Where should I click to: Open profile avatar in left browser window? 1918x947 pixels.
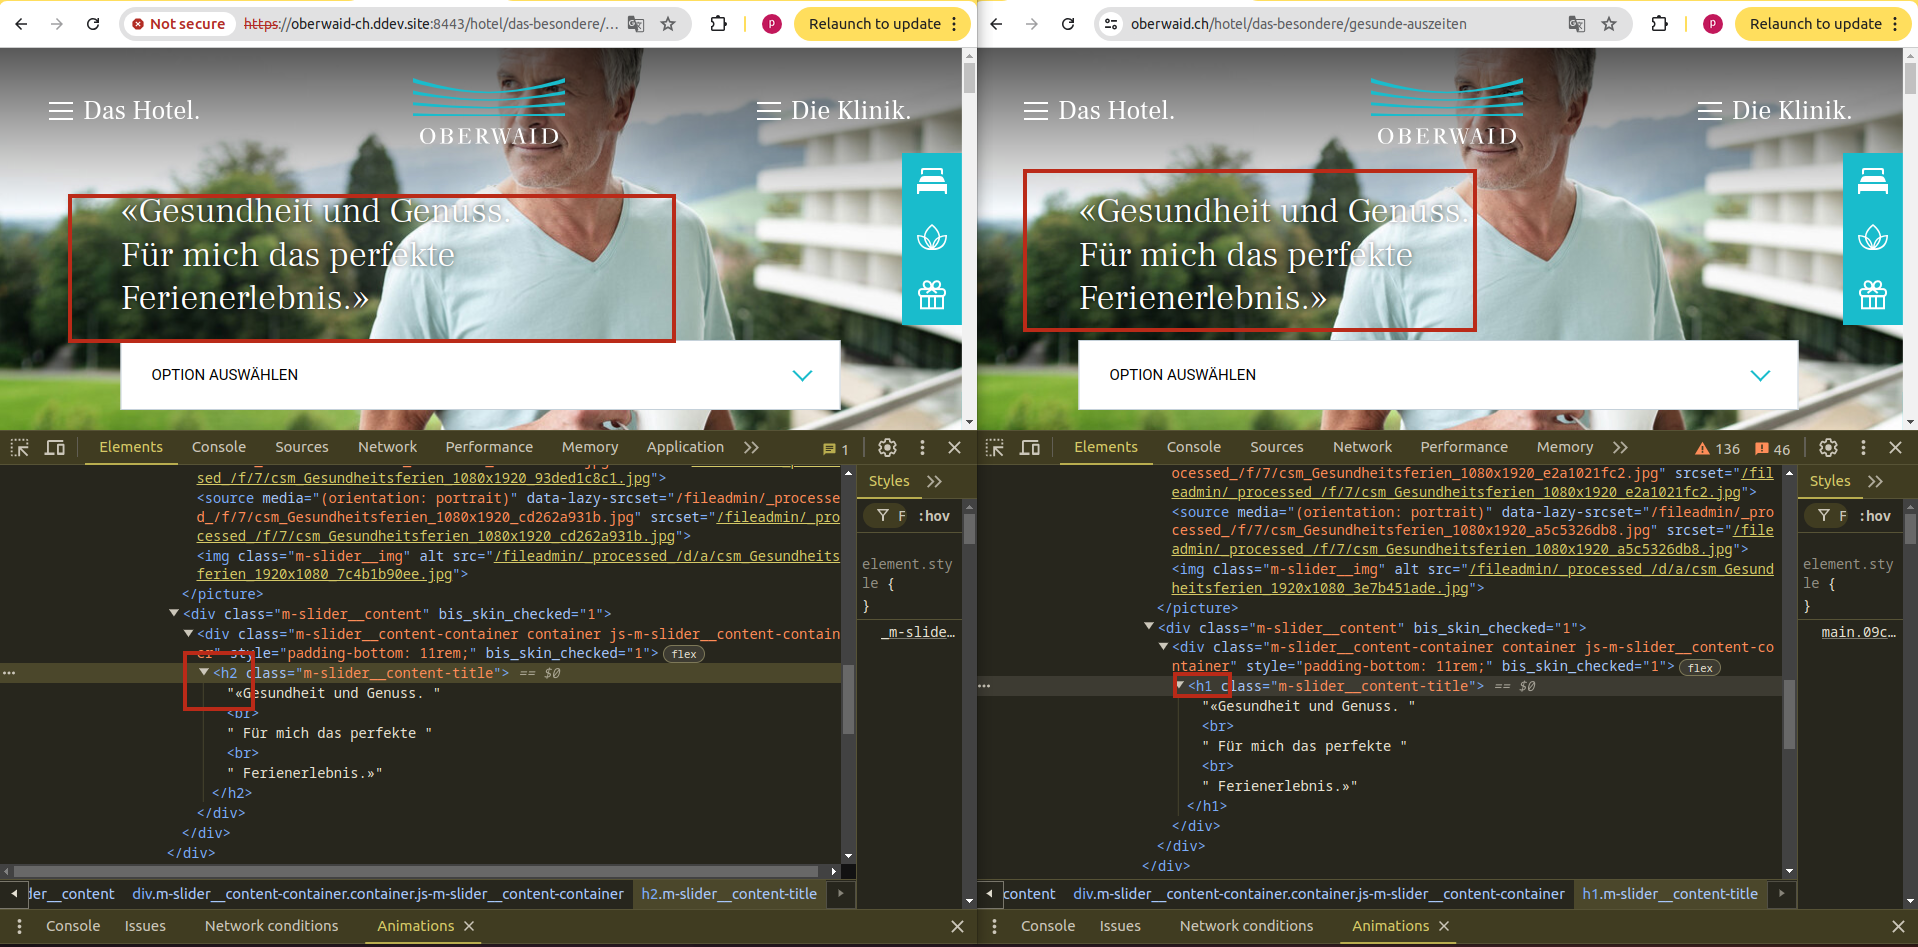771,24
